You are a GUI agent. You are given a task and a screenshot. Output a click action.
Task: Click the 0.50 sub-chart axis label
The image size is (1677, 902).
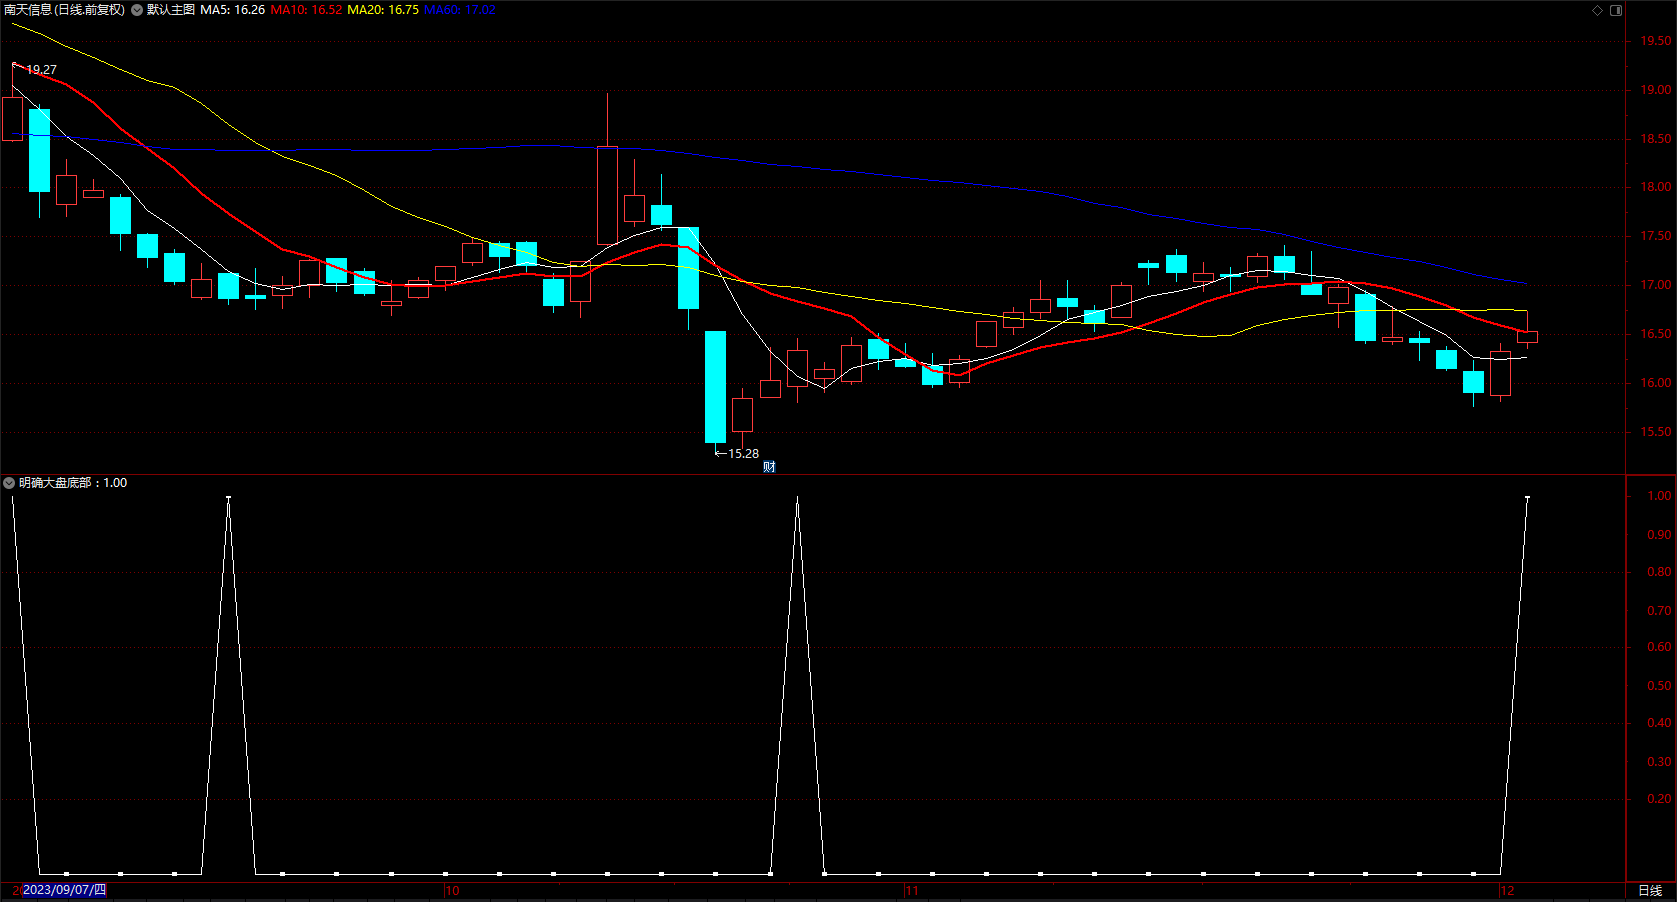[x=1660, y=686]
